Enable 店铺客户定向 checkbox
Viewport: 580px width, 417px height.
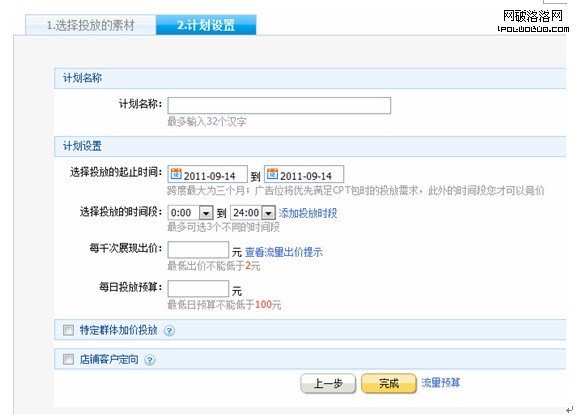tap(68, 359)
